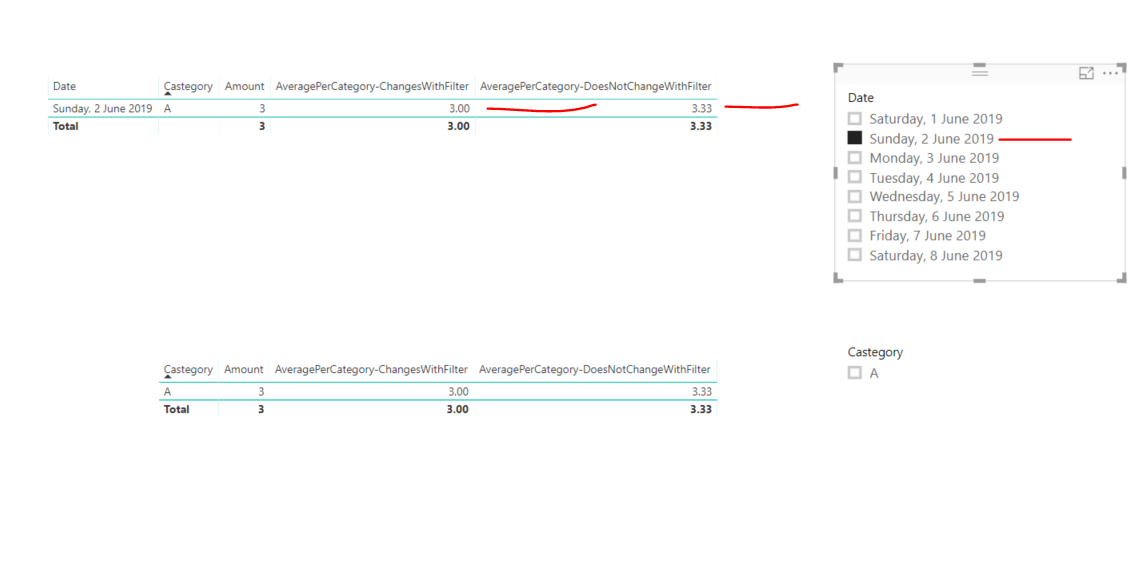
Task: Grab the Date slicer drag handle
Action: coord(980,72)
